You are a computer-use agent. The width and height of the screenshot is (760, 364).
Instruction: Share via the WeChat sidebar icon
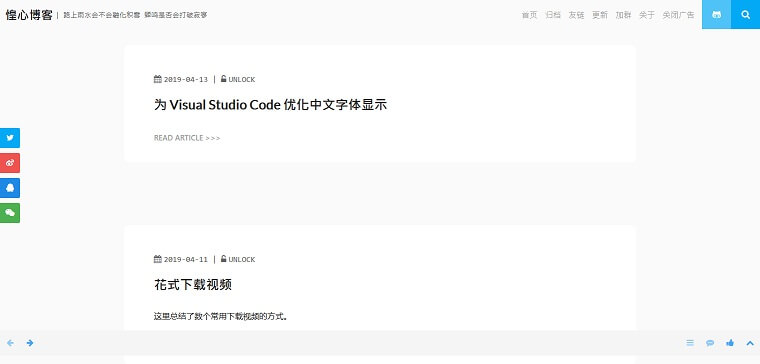pos(10,213)
